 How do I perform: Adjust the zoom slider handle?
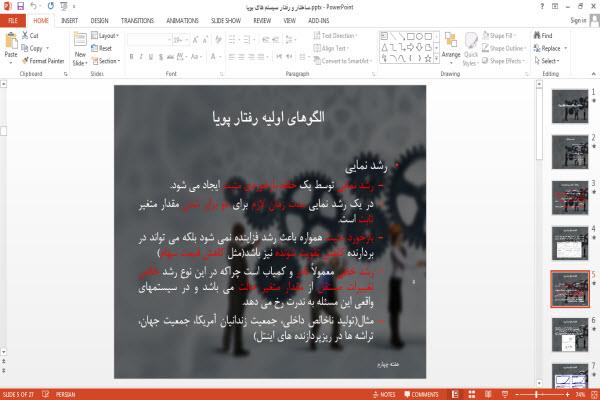click(536, 395)
